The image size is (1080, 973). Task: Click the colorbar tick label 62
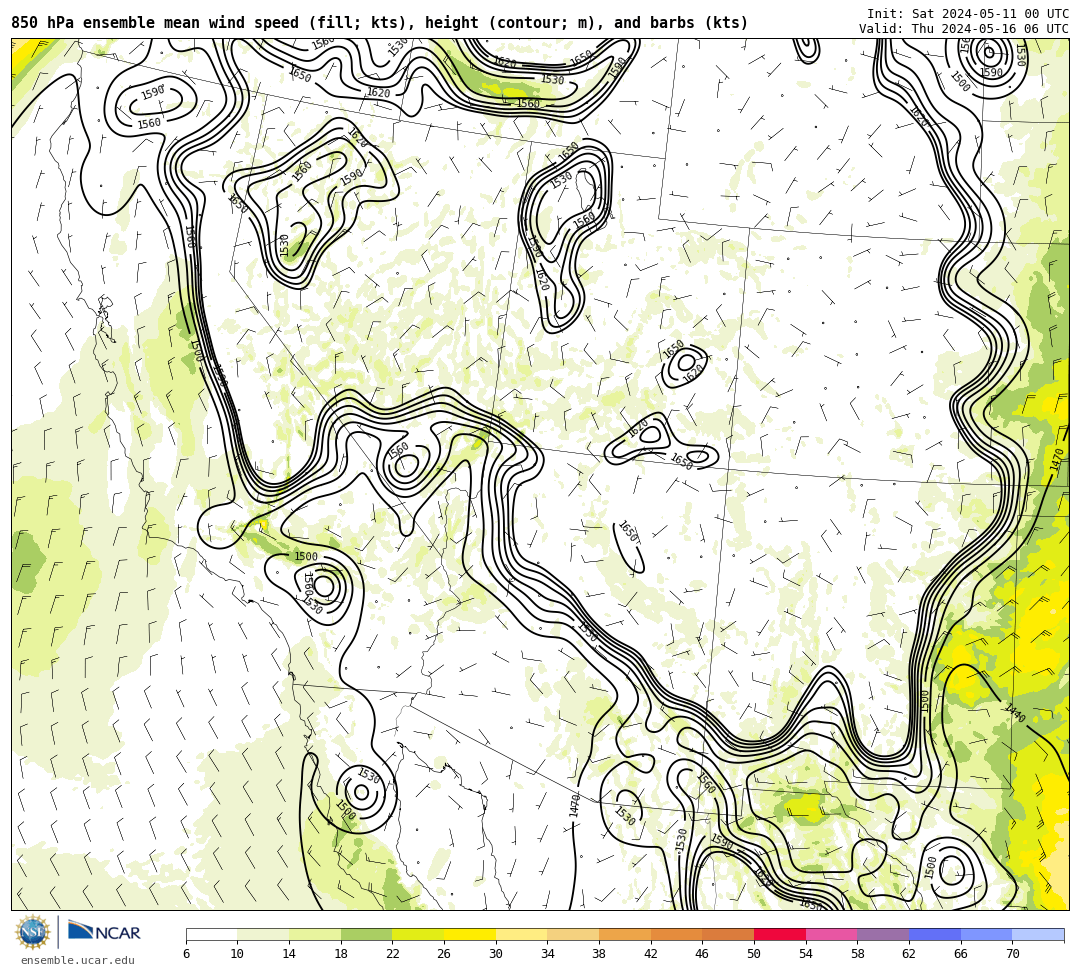[909, 954]
